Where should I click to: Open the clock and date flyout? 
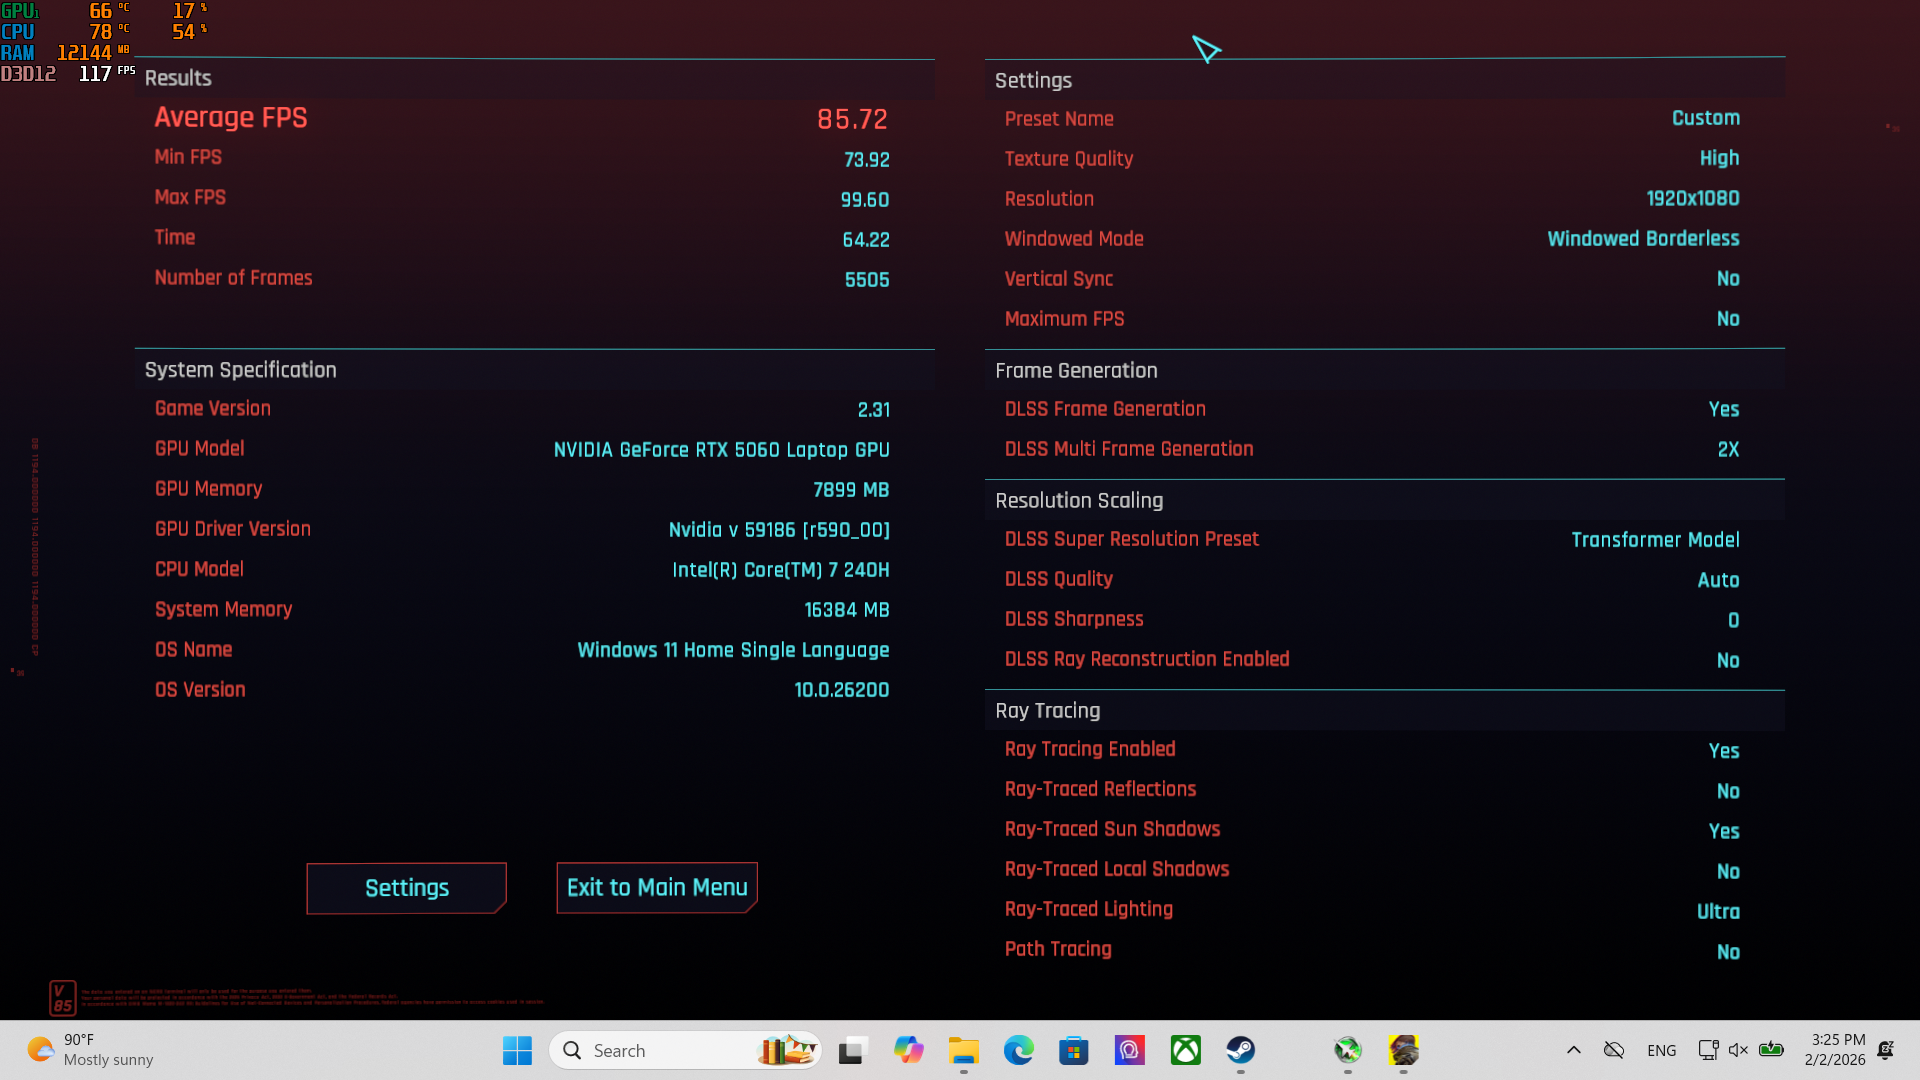click(x=1837, y=1050)
